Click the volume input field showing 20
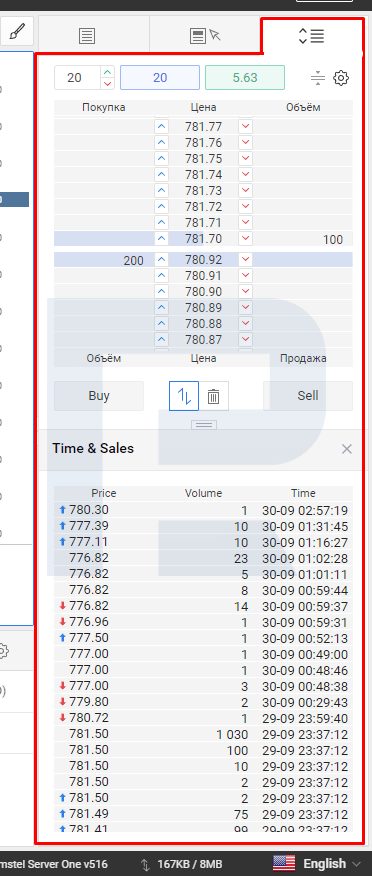372x876 pixels. pyautogui.click(x=78, y=78)
